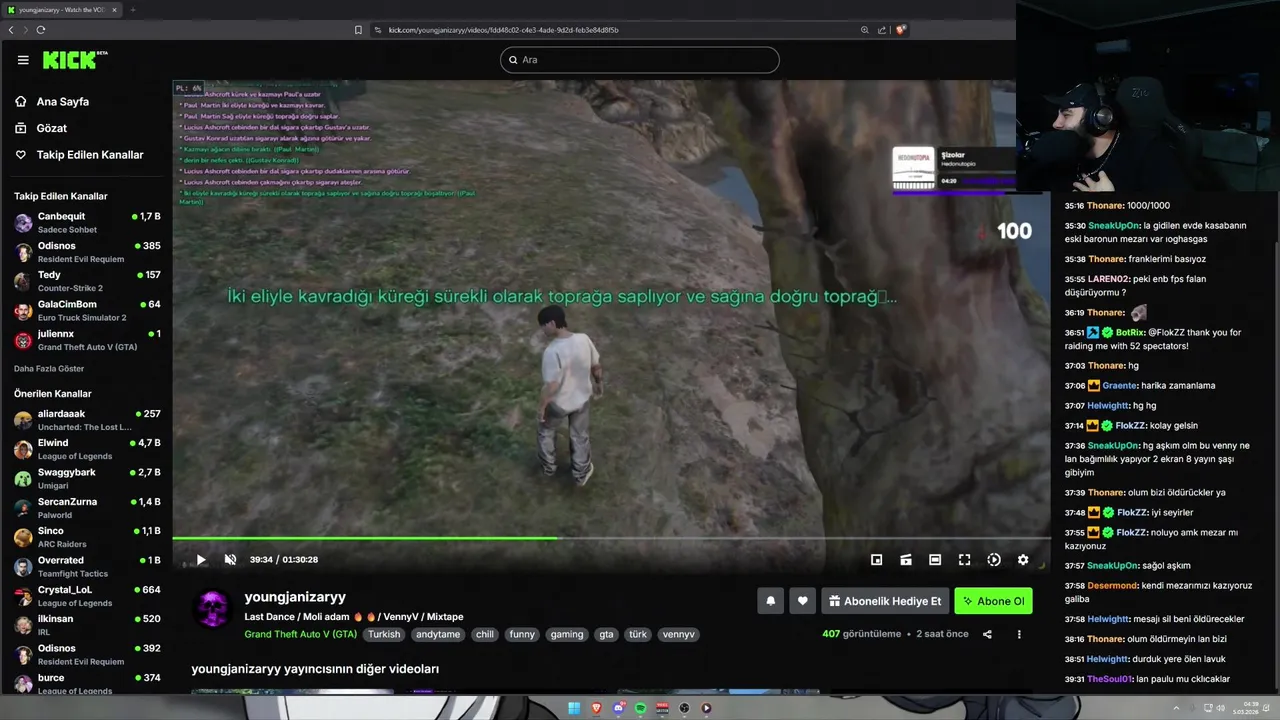Go to Ana Sayfa in sidebar
The image size is (1280, 720).
[52, 101]
